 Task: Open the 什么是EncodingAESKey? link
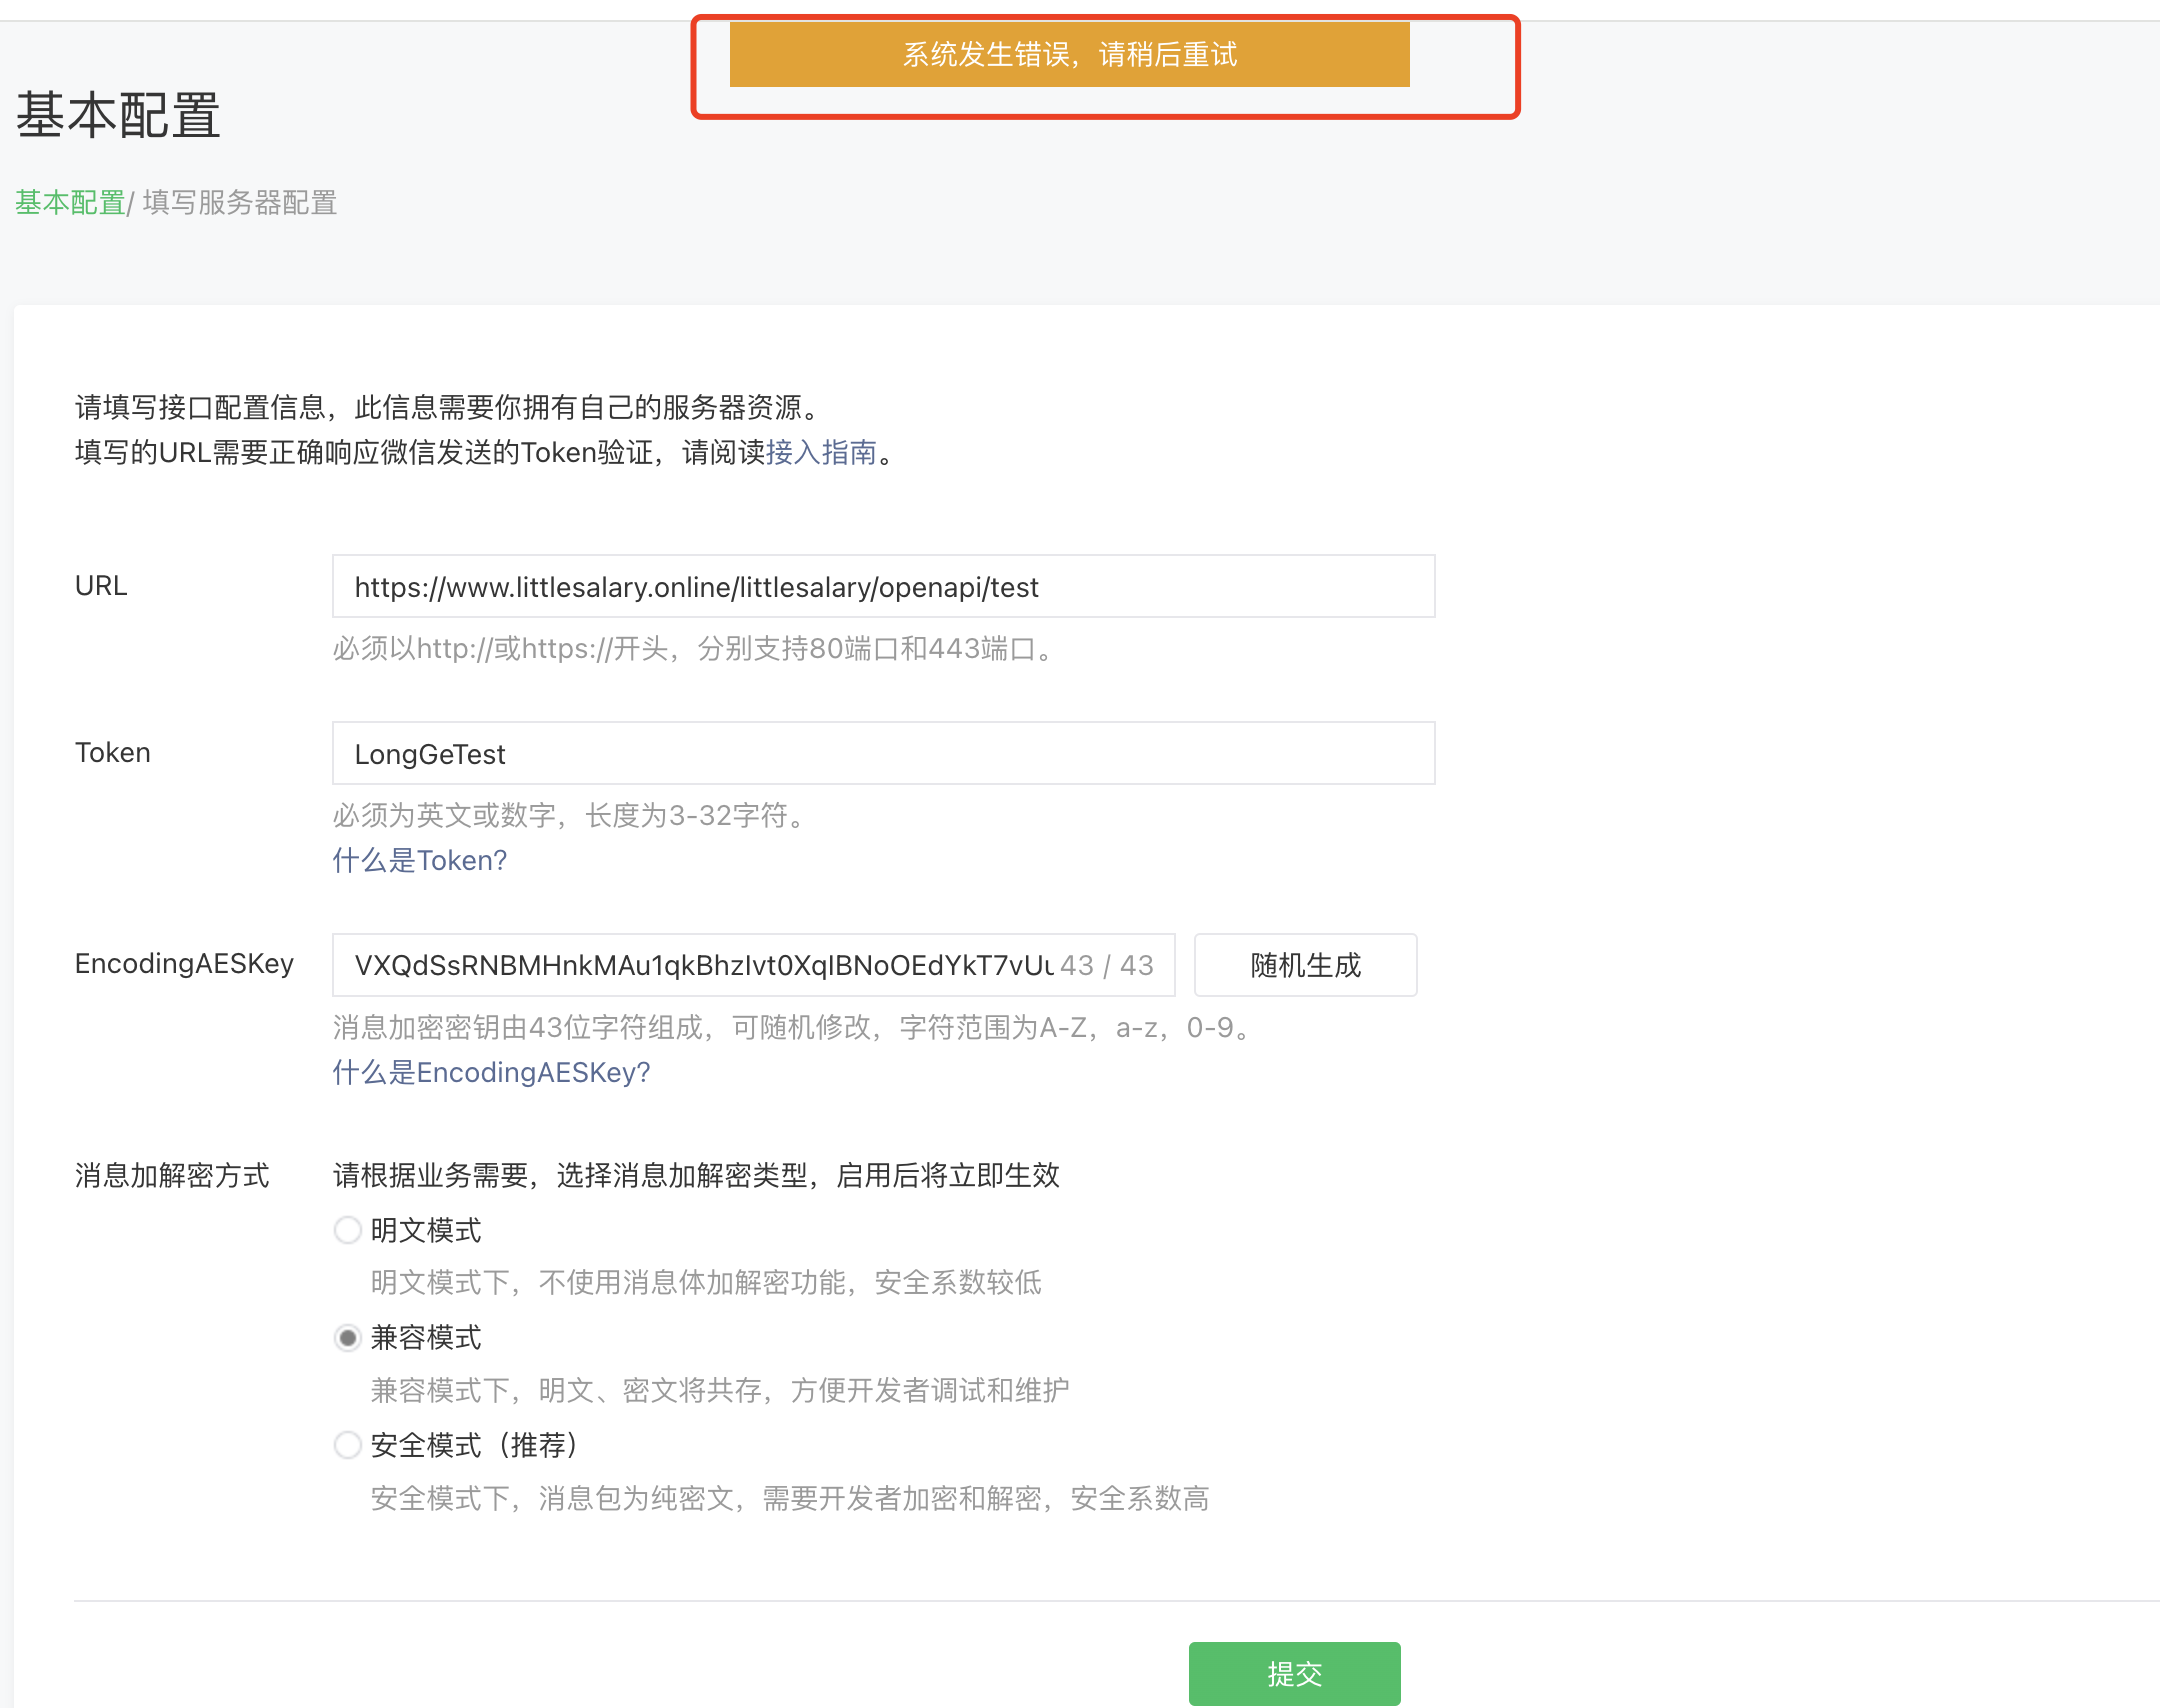[x=491, y=1072]
